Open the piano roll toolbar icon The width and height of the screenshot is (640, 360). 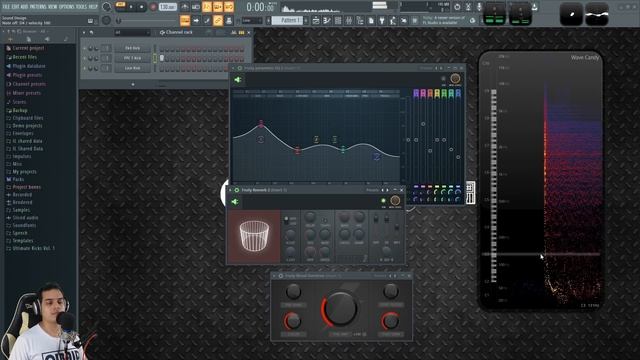pos(327,20)
